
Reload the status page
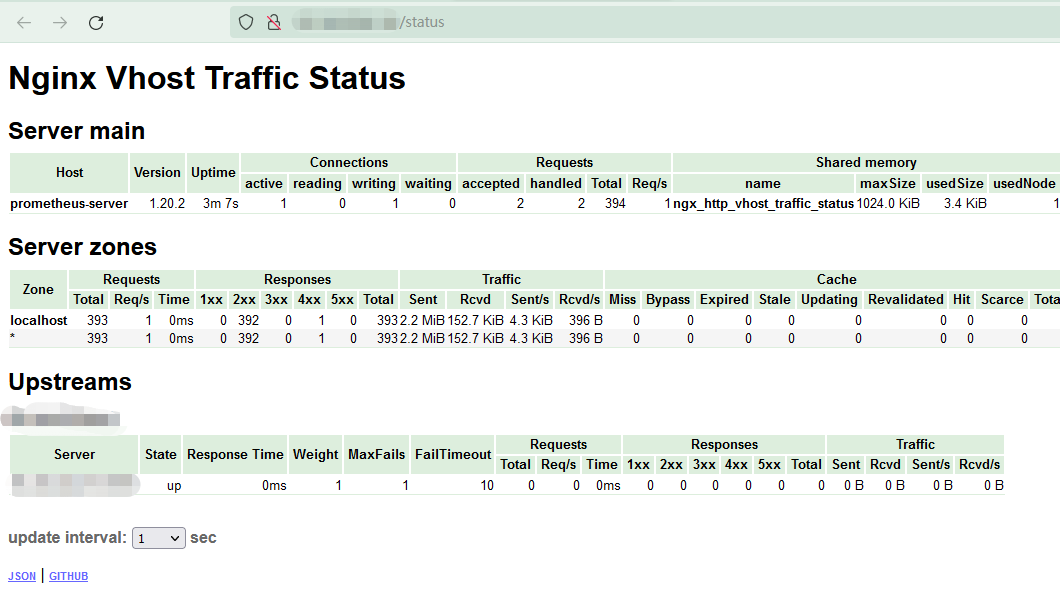click(x=96, y=22)
